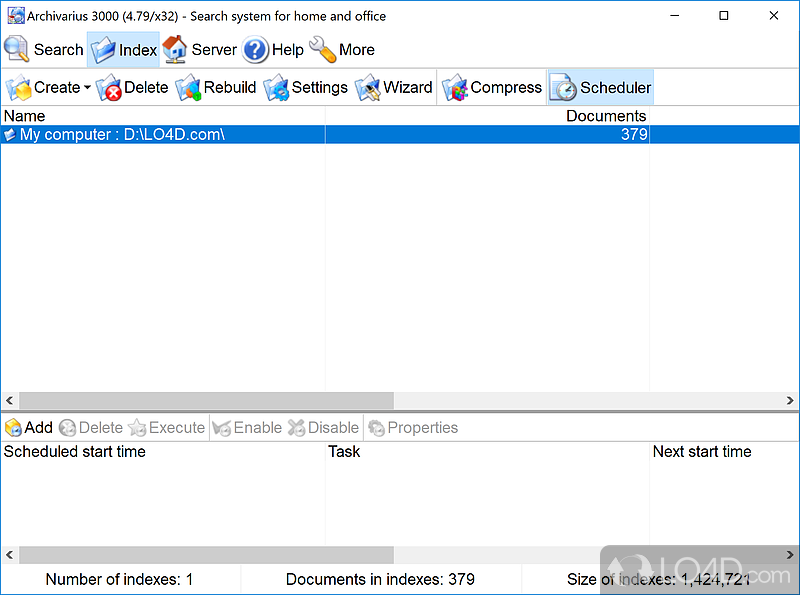Click Disable in scheduler toolbar
Viewport: 800px width, 595px height.
point(323,428)
